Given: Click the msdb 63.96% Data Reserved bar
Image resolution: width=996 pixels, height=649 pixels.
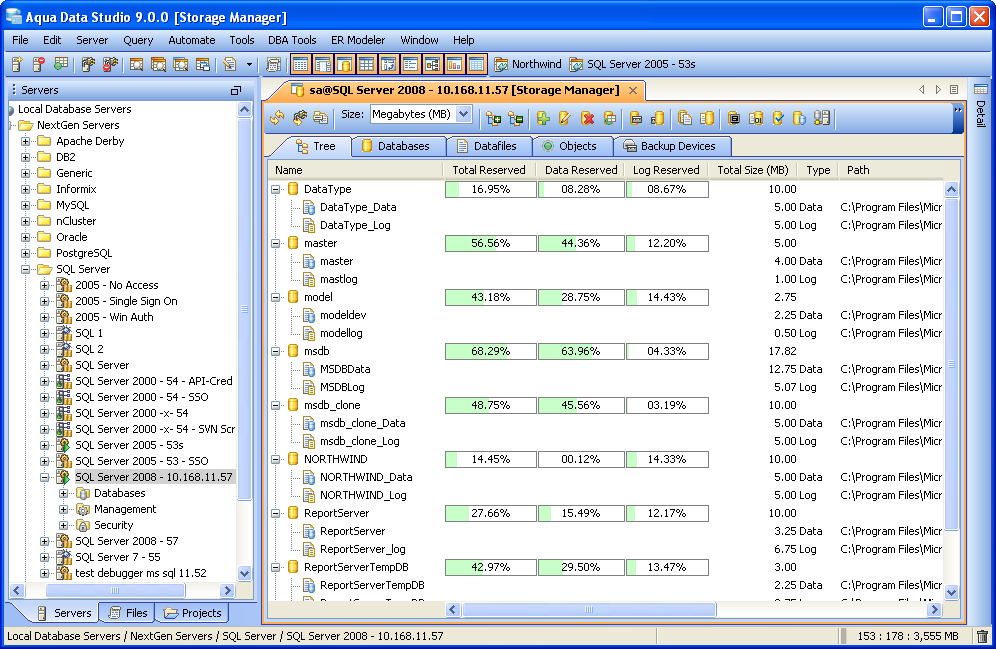Looking at the screenshot, I should (581, 351).
